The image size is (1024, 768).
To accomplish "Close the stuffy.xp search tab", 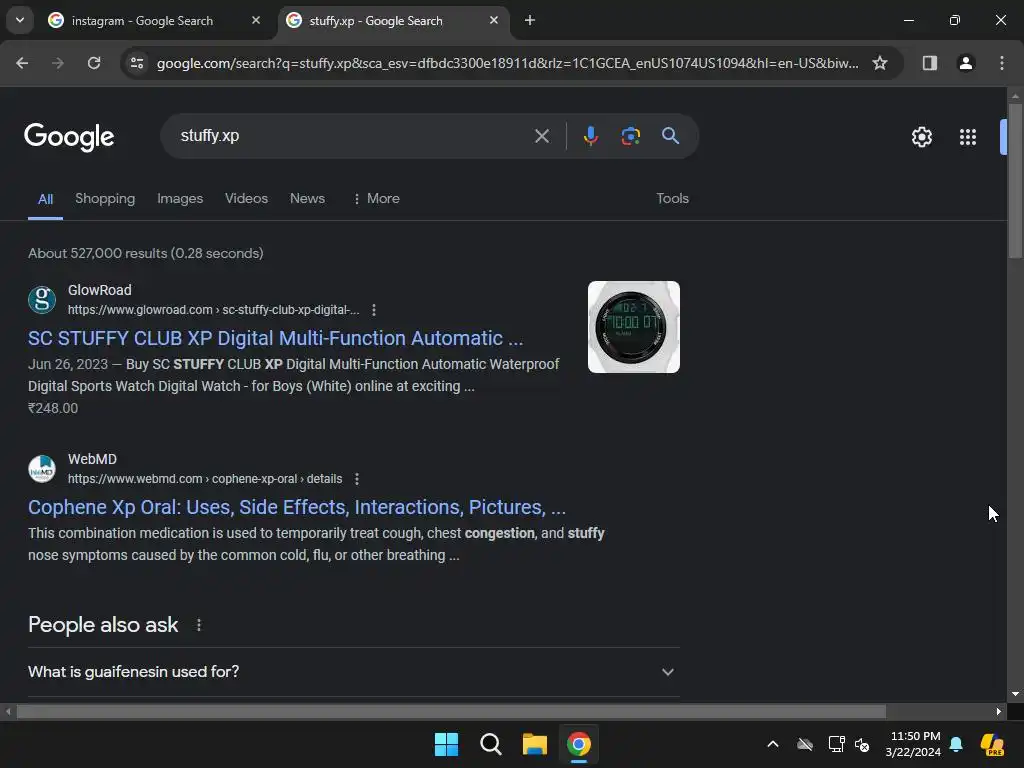I will click(494, 20).
